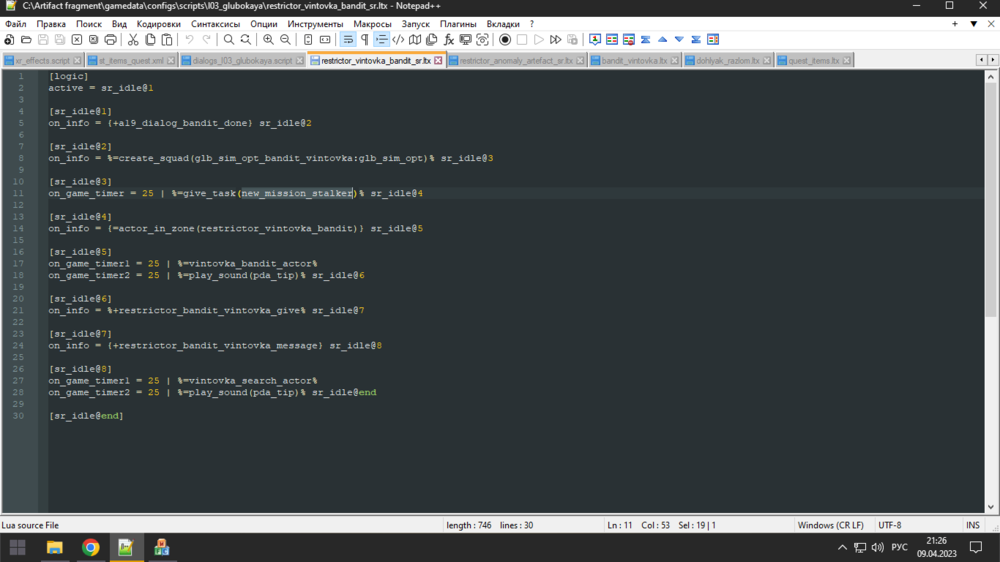Run macro multiple times icon
The width and height of the screenshot is (1000, 562).
click(555, 40)
